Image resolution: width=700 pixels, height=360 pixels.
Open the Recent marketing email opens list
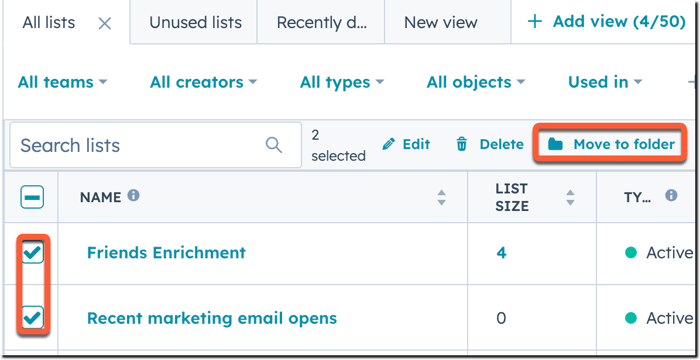click(x=212, y=318)
